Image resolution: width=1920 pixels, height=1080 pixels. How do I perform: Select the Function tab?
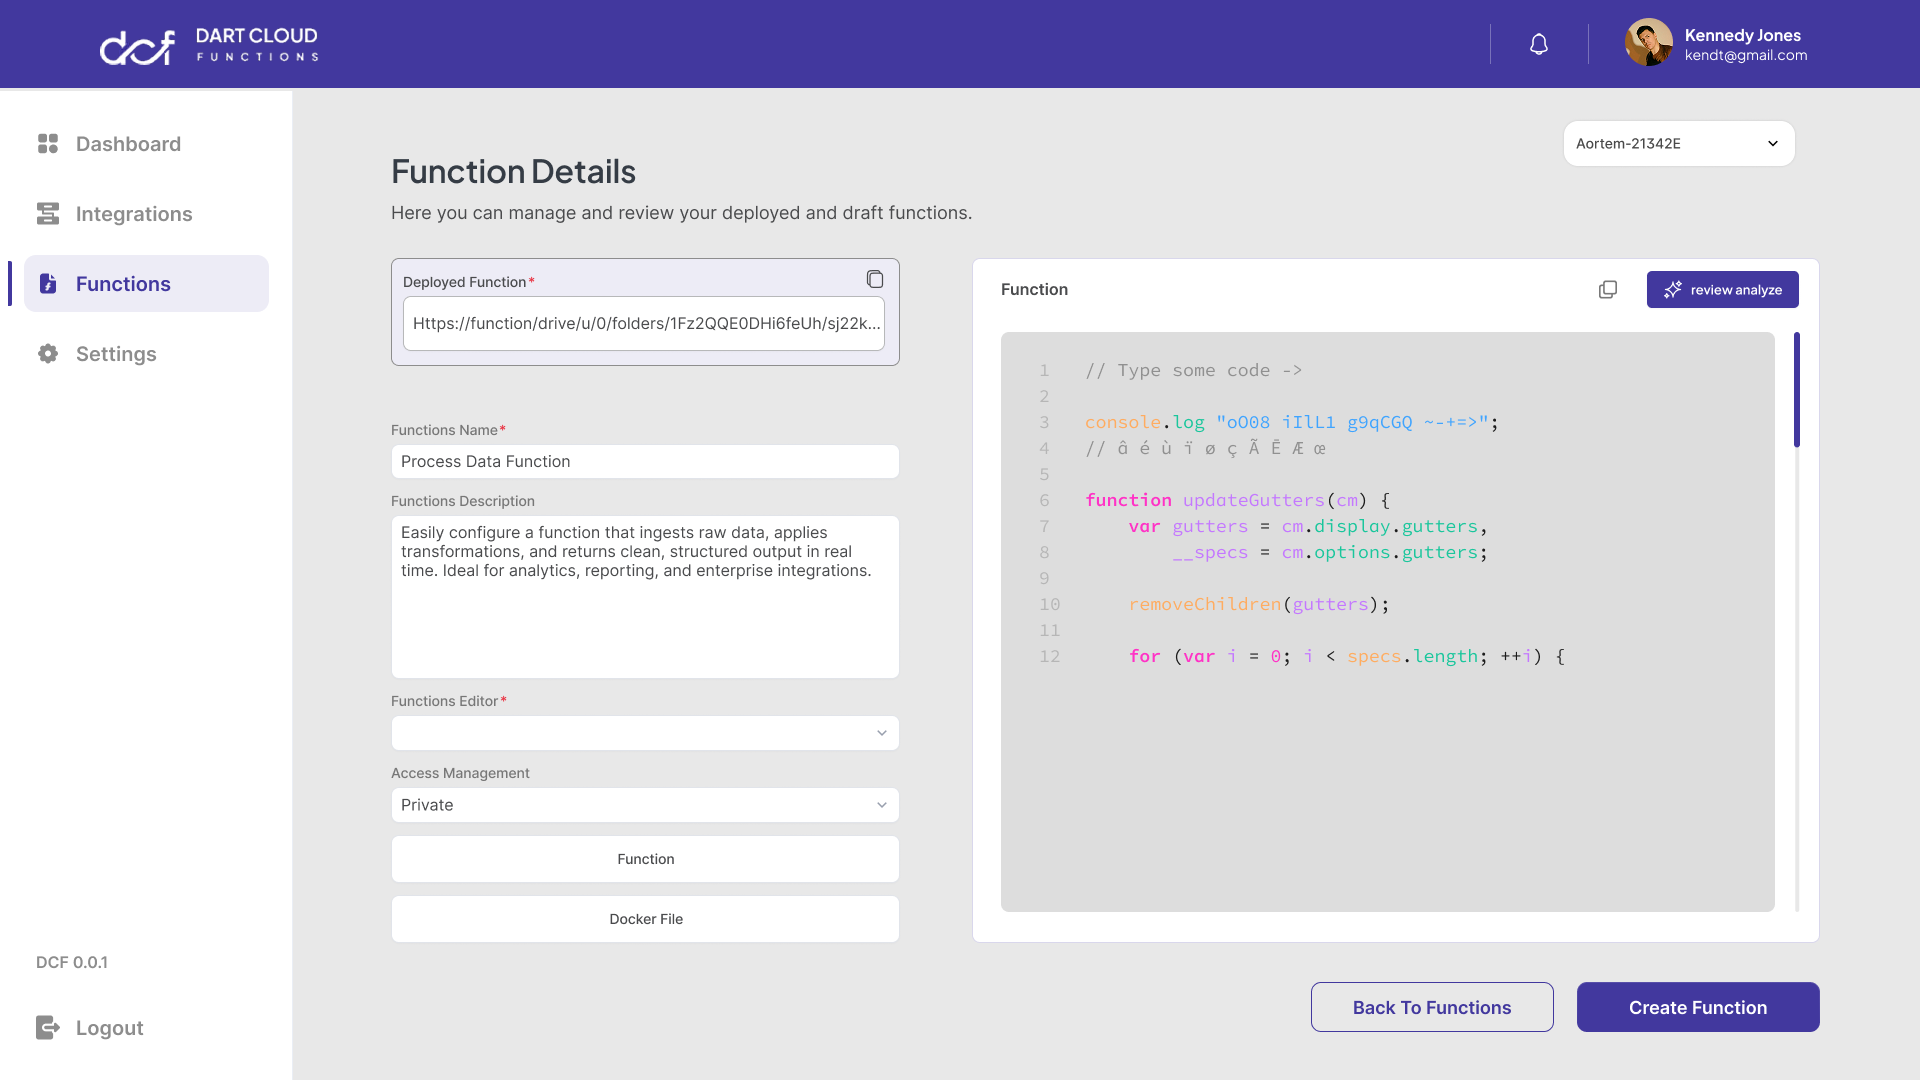(645, 858)
